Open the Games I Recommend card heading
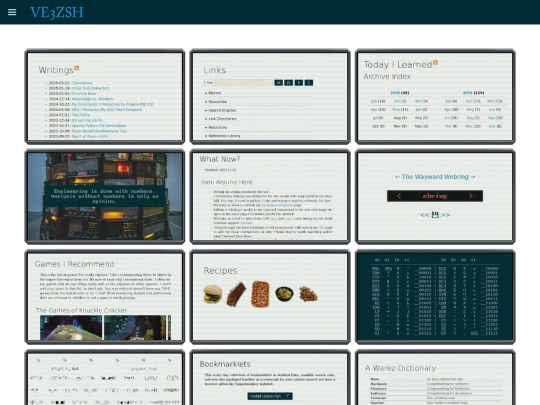Screen dimensions: 540x405 pos(74,264)
